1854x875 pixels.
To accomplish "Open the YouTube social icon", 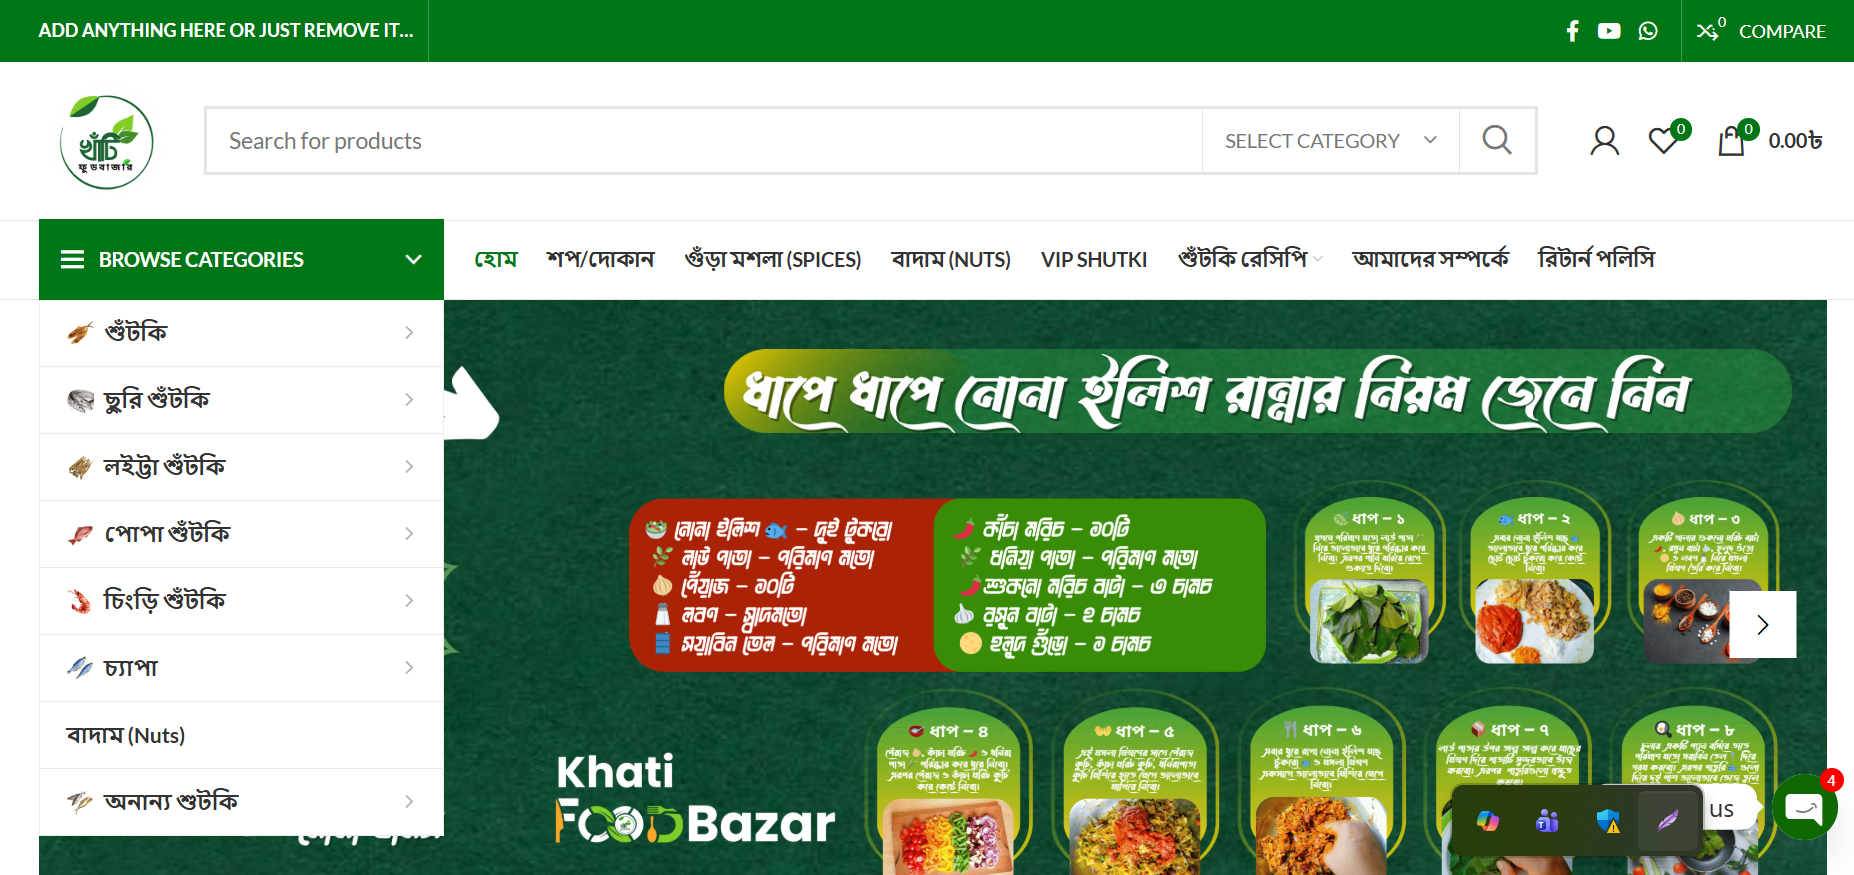I will click(x=1609, y=31).
